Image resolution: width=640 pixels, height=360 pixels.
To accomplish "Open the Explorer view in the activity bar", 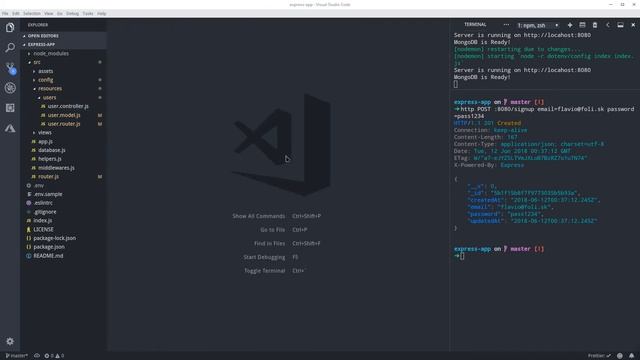I will [x=10, y=27].
